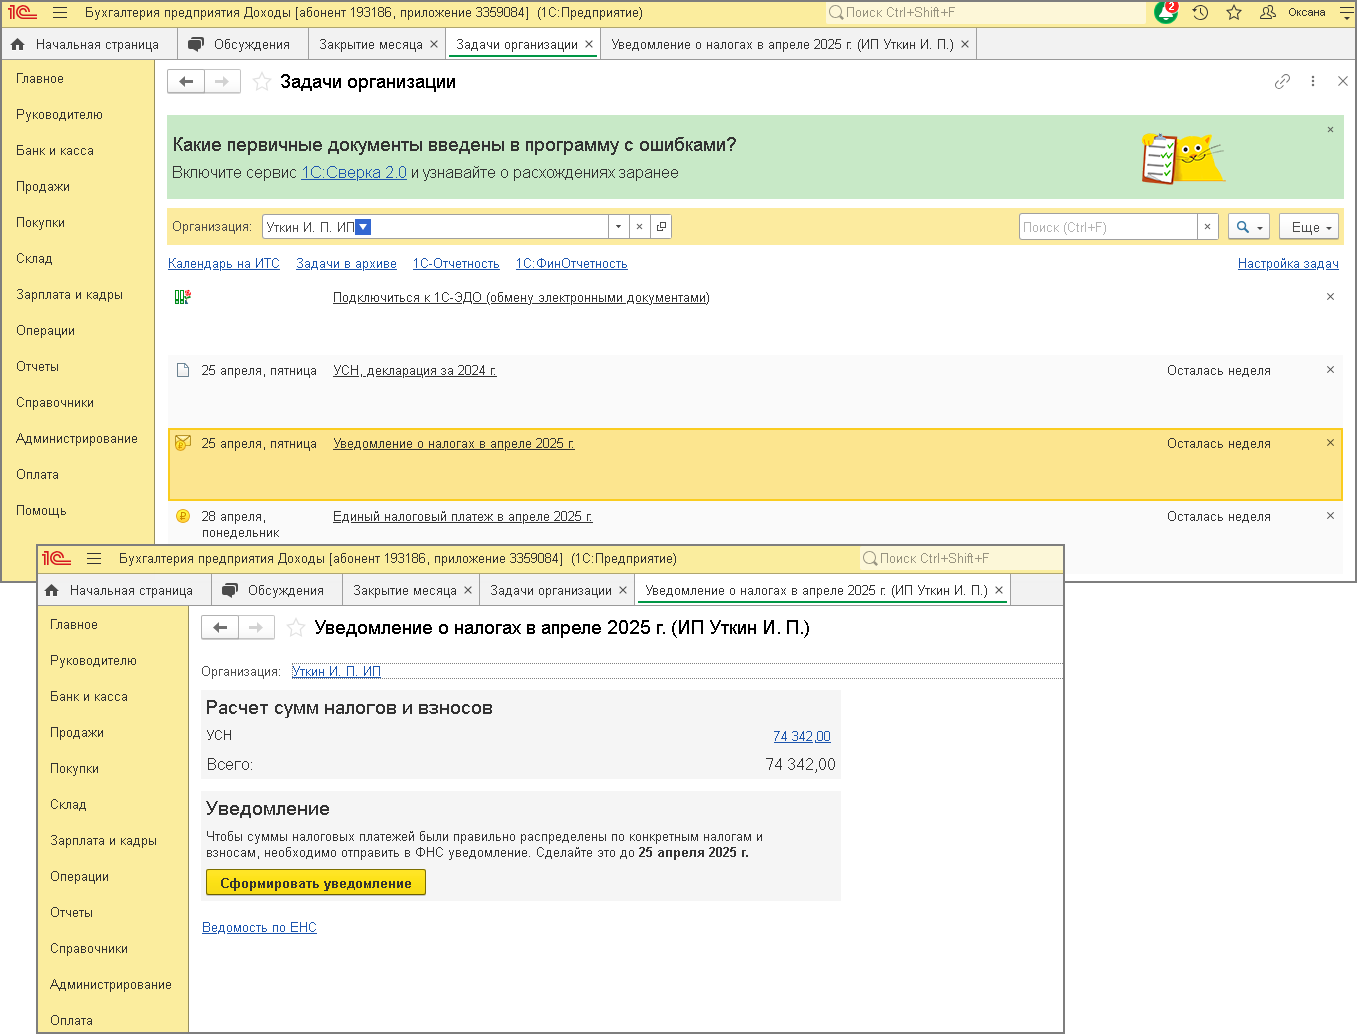Click Сформировать уведомление button
Viewport: 1357px width, 1036px height.
[x=316, y=883]
